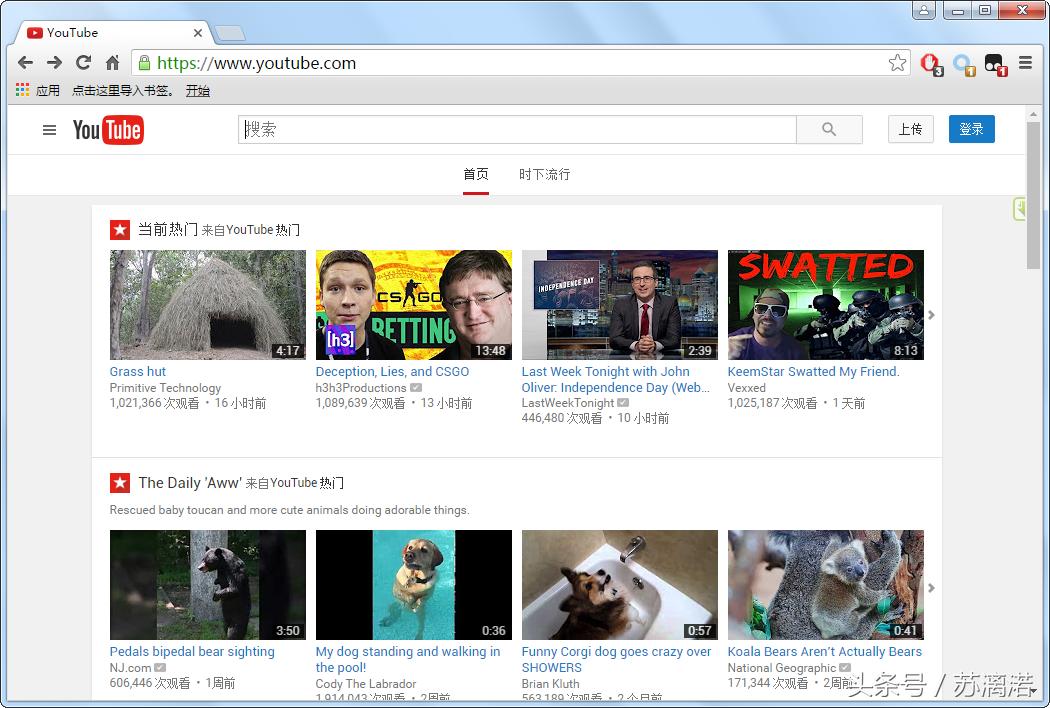This screenshot has width=1050, height=708.
Task: Visit the Brian Kluth channel
Action: pyautogui.click(x=550, y=684)
